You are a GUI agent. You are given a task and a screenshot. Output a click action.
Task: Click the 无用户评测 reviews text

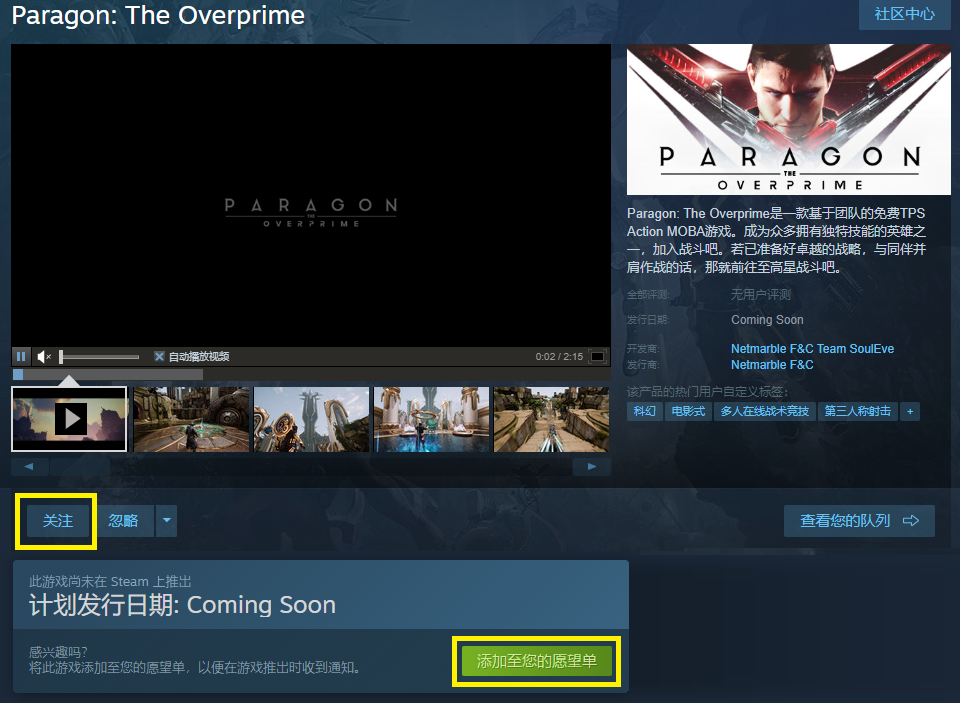pos(760,294)
